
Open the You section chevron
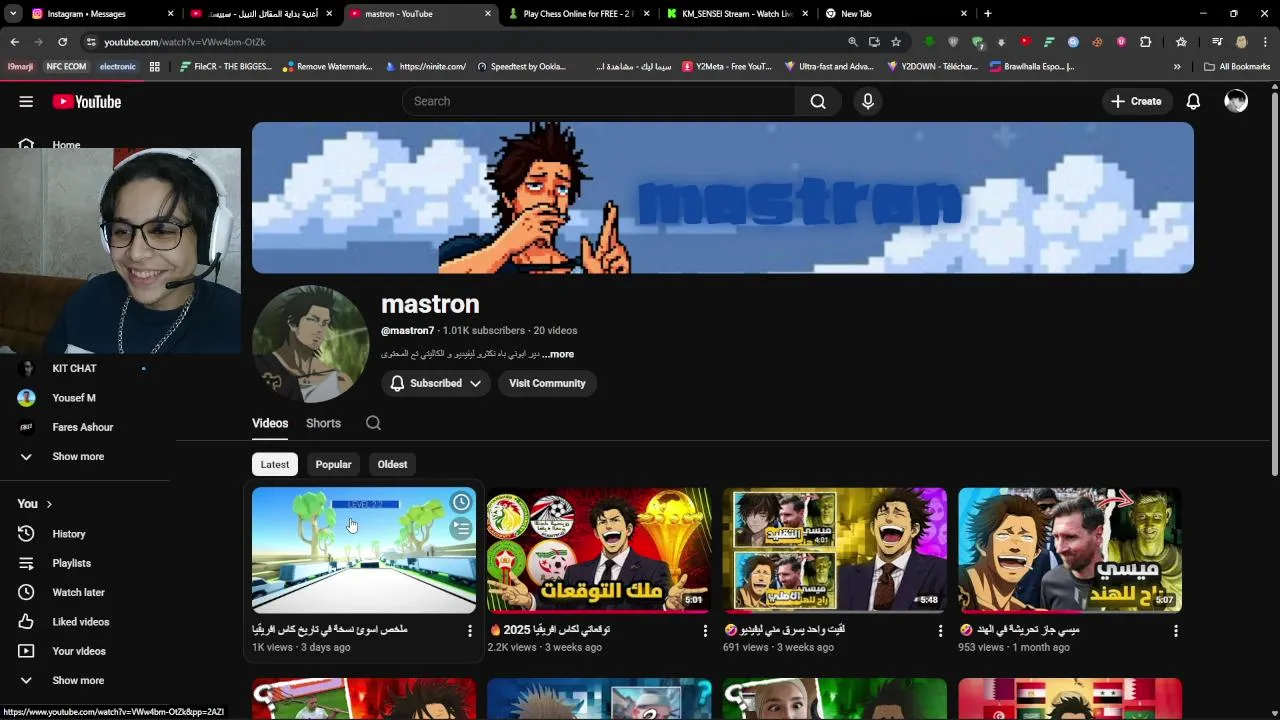(x=49, y=504)
